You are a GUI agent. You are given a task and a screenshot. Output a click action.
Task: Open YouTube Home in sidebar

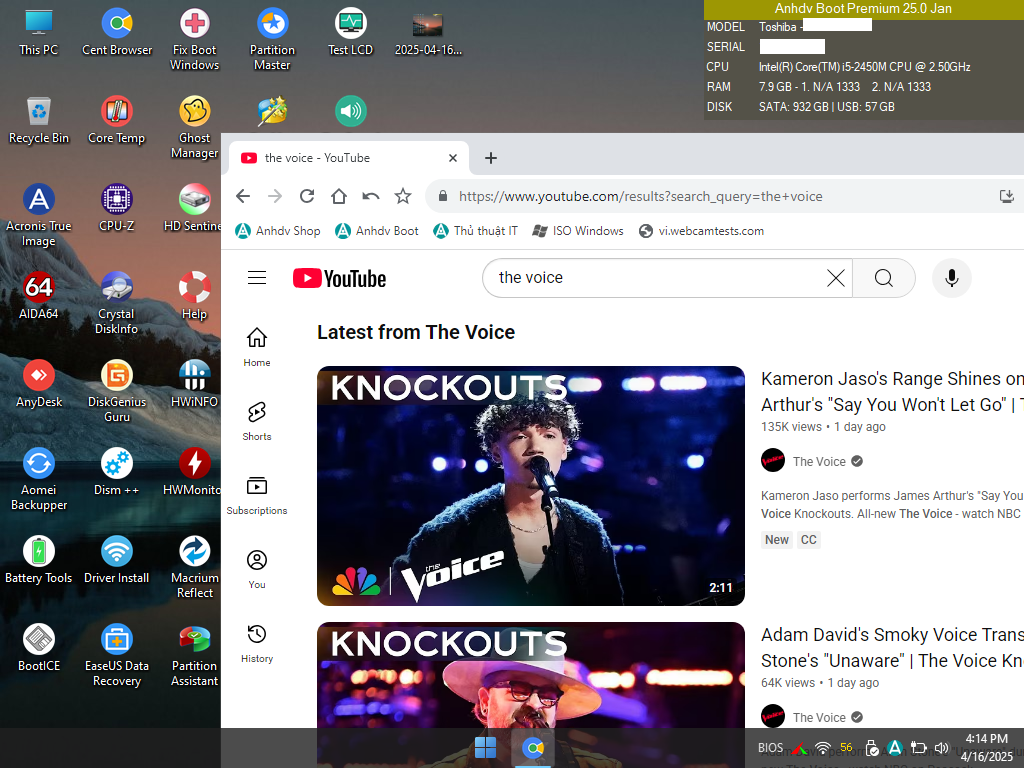[x=257, y=347]
